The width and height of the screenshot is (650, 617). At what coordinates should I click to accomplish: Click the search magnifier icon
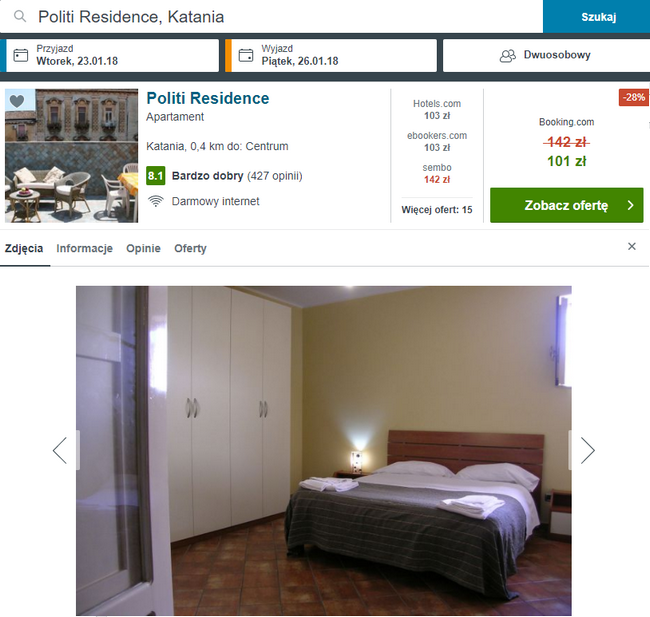[20, 17]
